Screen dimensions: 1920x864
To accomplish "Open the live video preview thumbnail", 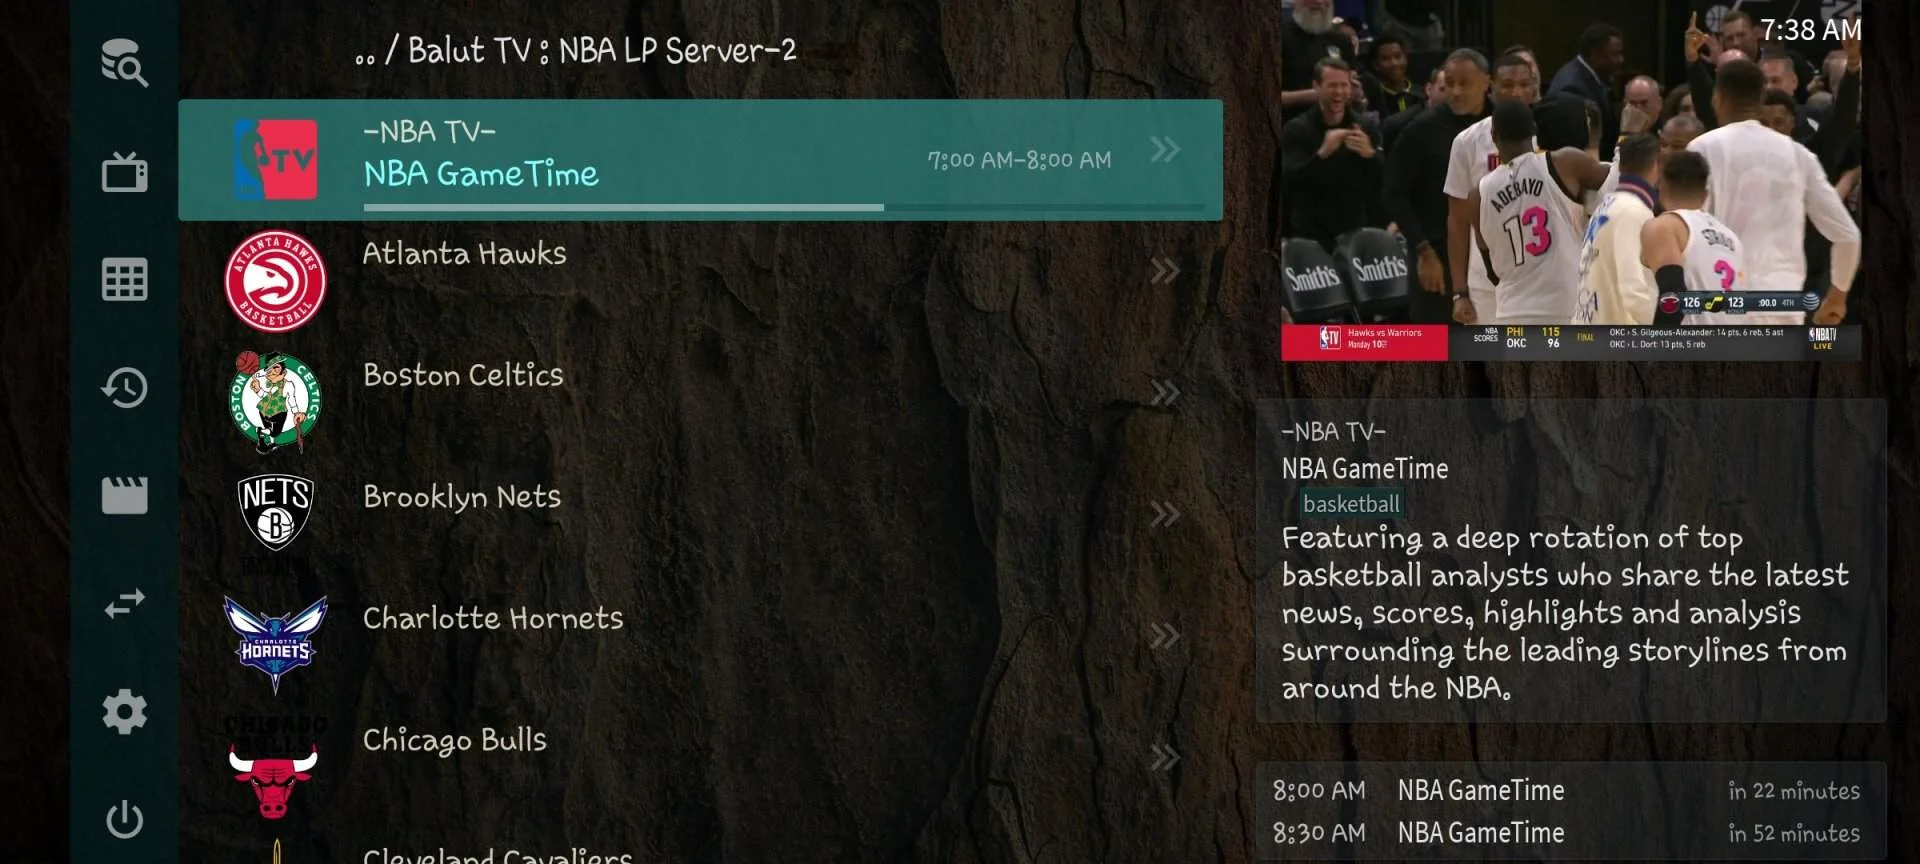I will [1571, 180].
